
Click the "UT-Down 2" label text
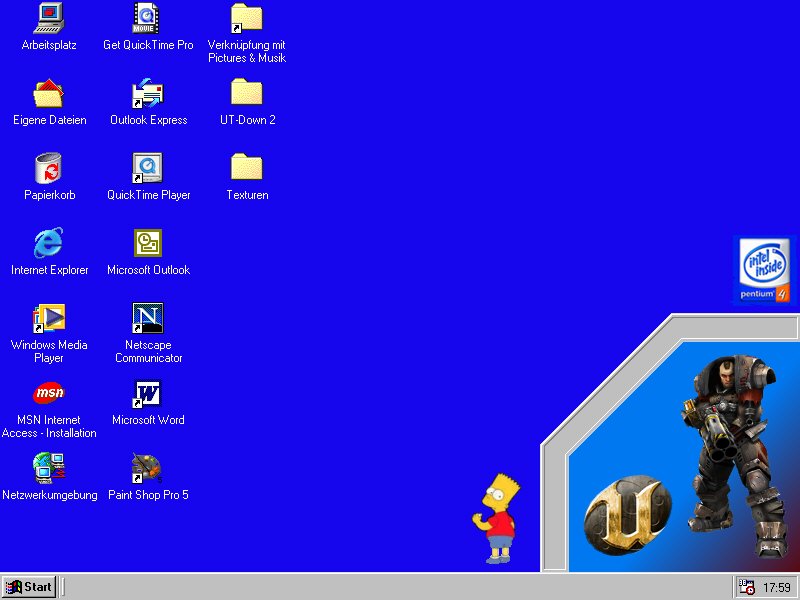click(x=247, y=120)
